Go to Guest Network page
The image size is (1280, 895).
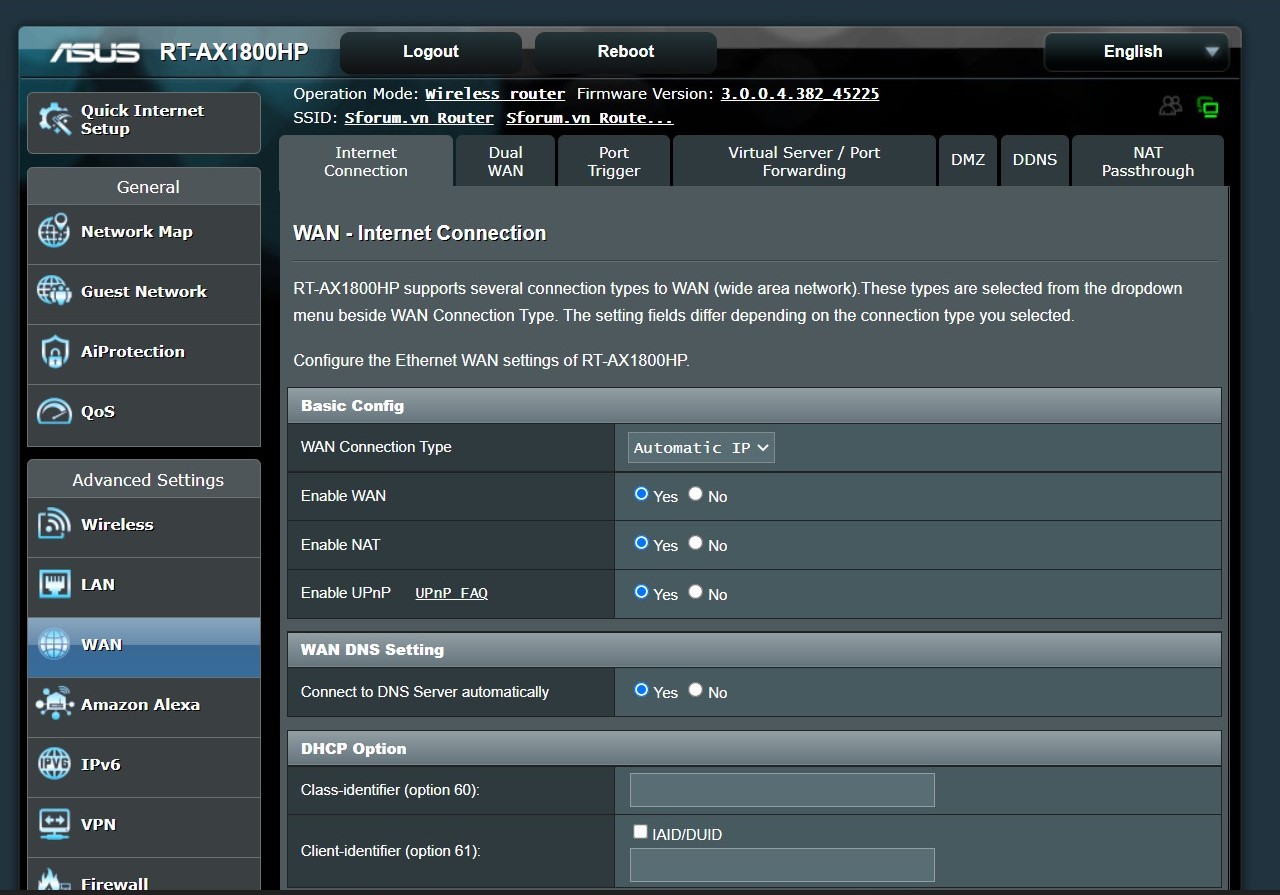(x=144, y=294)
